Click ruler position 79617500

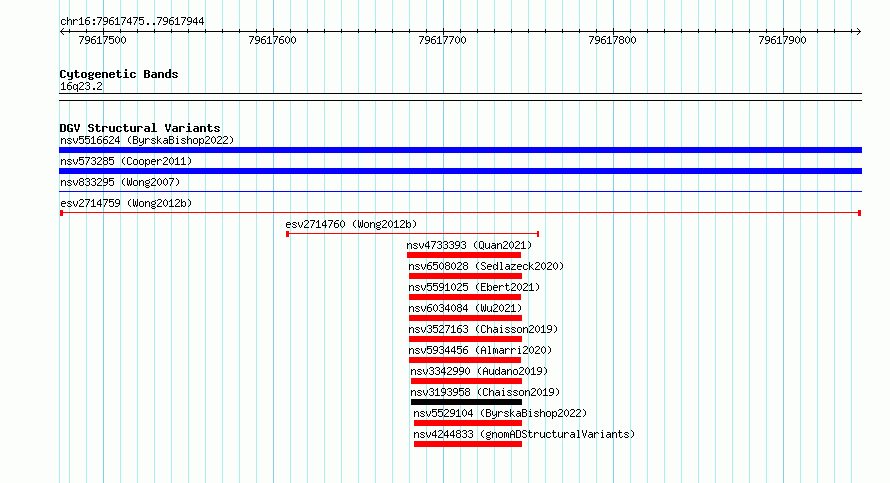(x=102, y=40)
